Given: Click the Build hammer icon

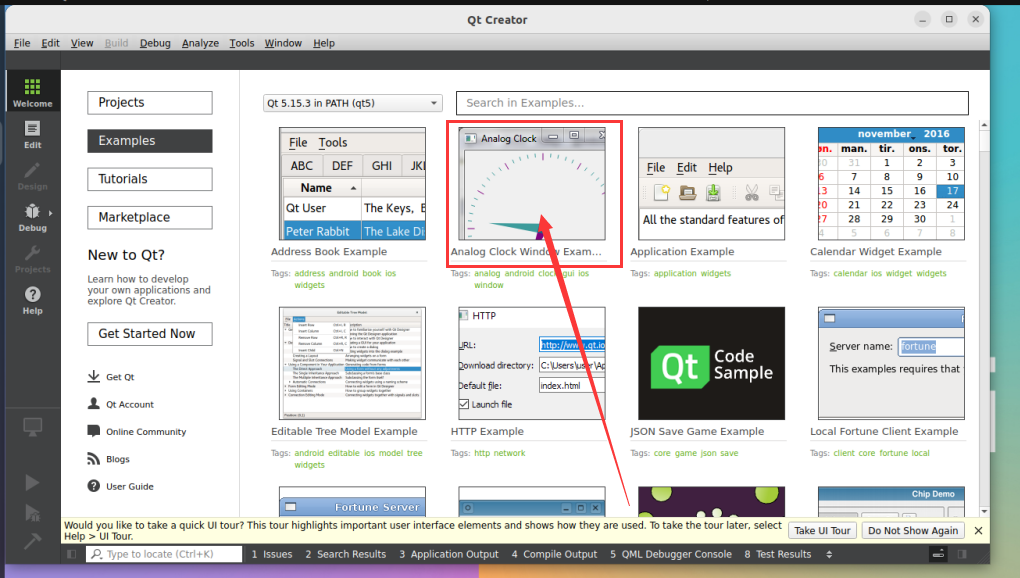Looking at the screenshot, I should tap(33, 540).
